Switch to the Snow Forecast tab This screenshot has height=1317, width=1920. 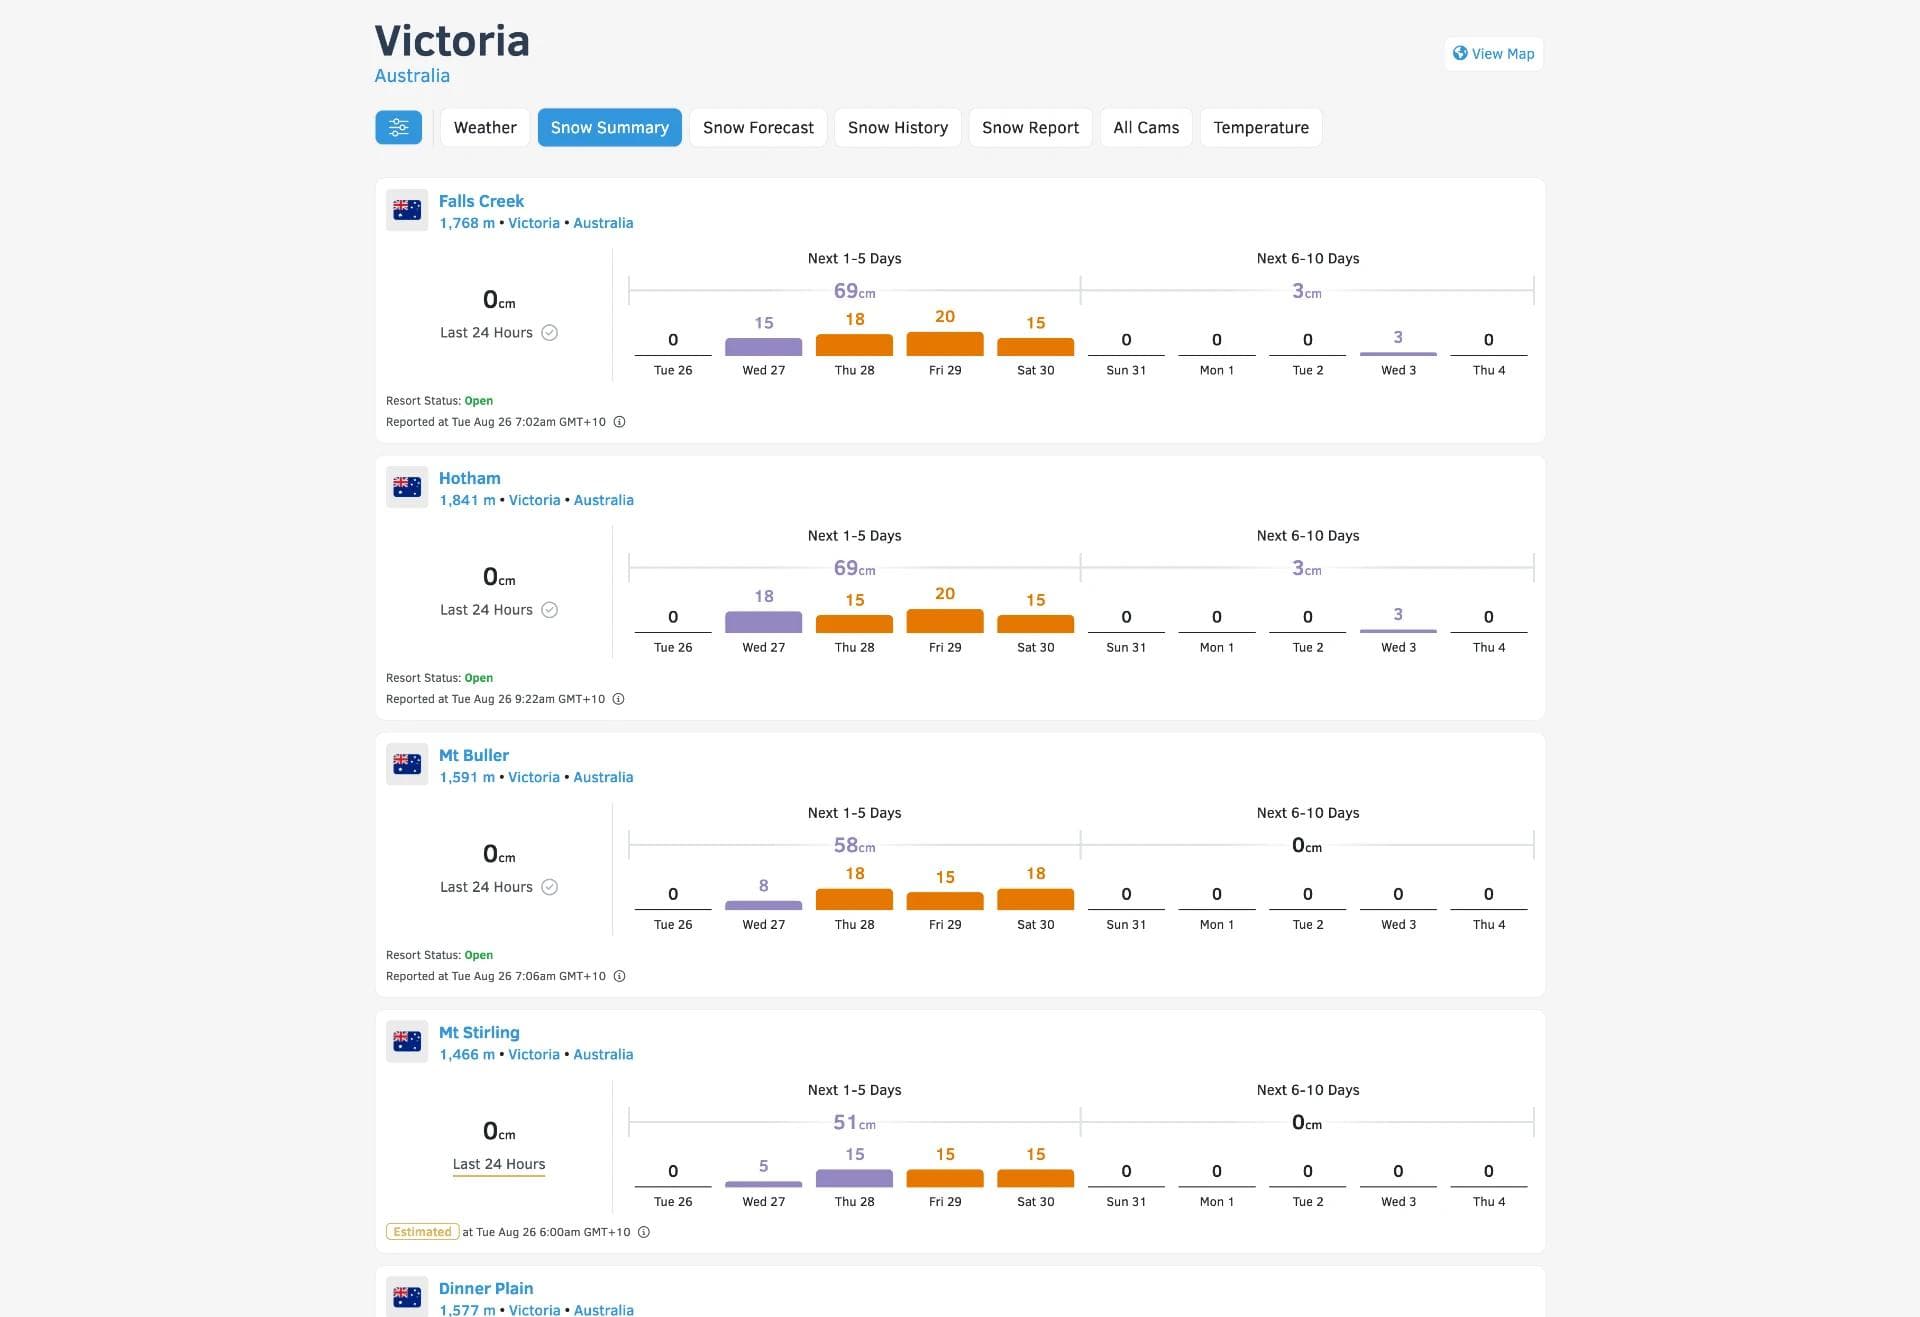[758, 127]
